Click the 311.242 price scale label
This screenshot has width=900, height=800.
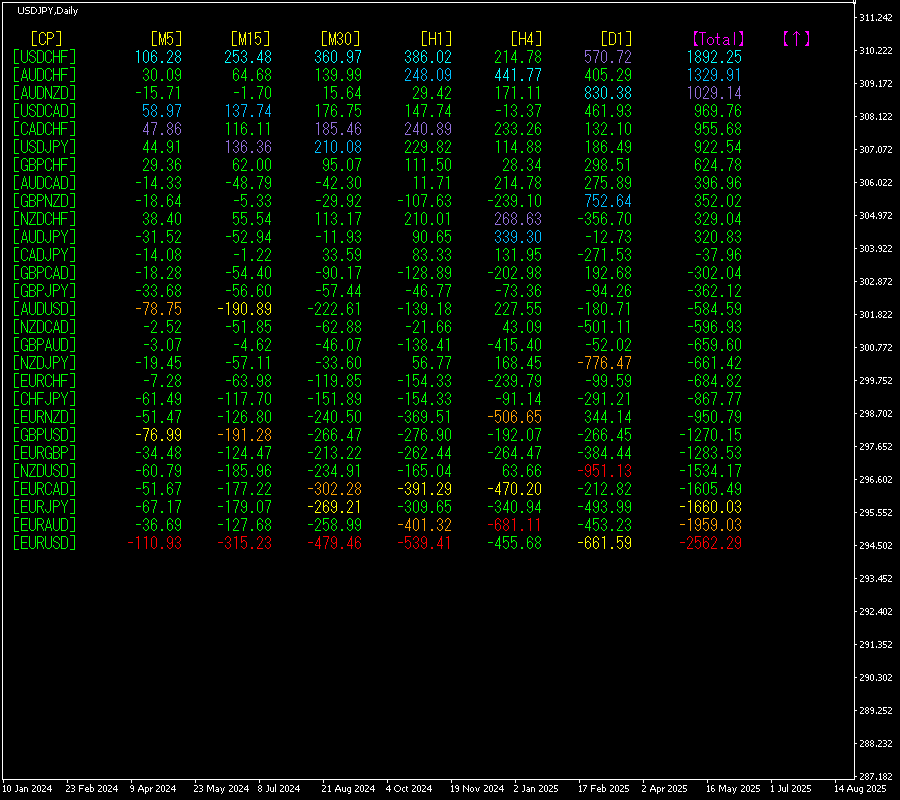tap(876, 18)
